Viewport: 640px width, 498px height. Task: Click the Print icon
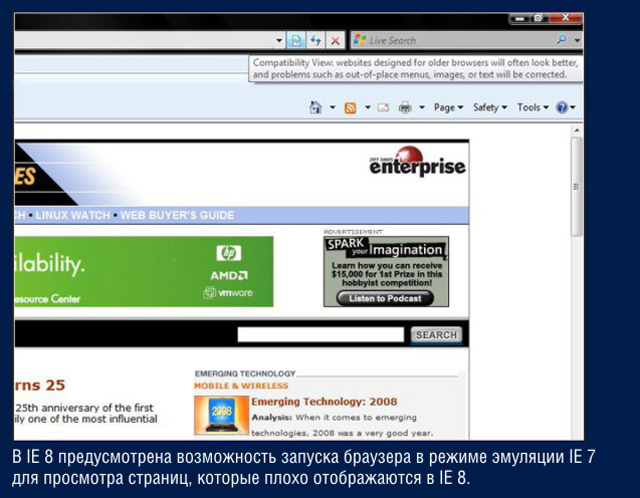(405, 108)
